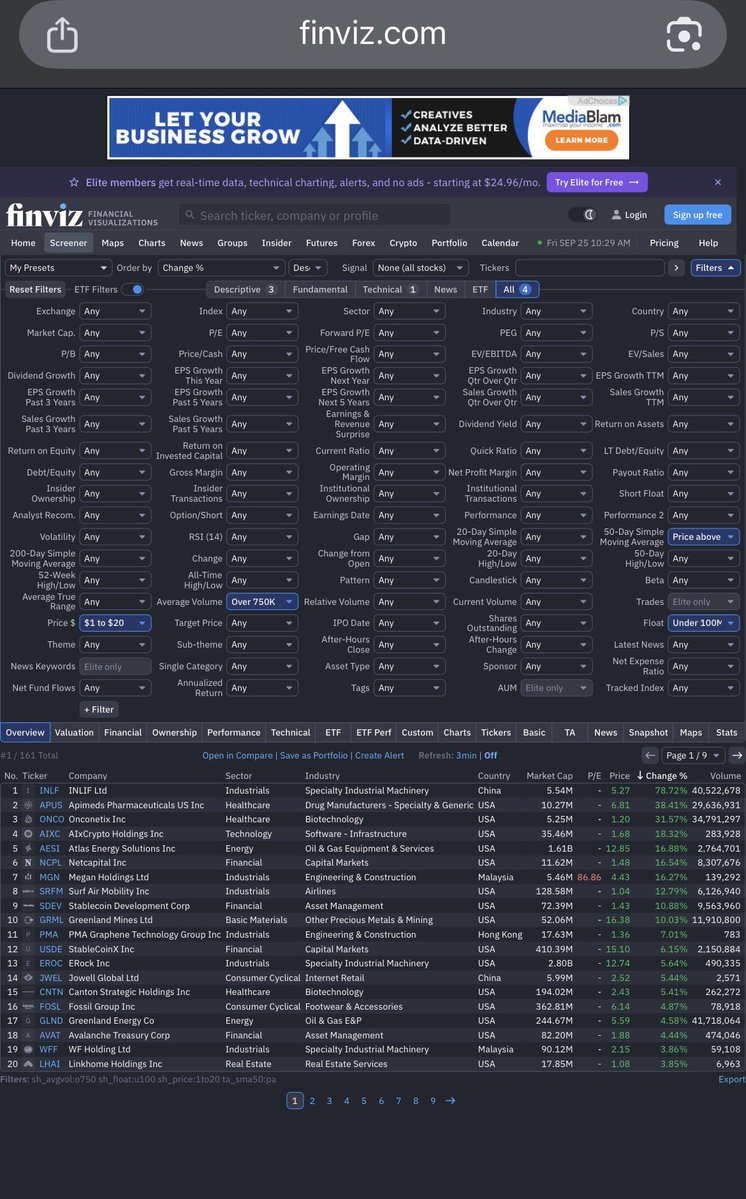
Task: Click the Login user icon
Action: (x=616, y=215)
